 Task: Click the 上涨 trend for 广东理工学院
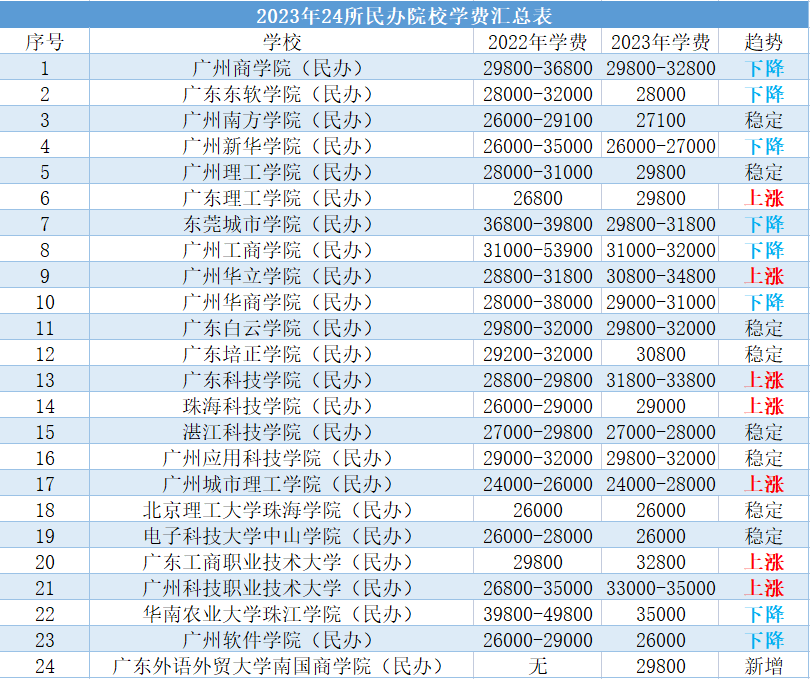(x=764, y=198)
